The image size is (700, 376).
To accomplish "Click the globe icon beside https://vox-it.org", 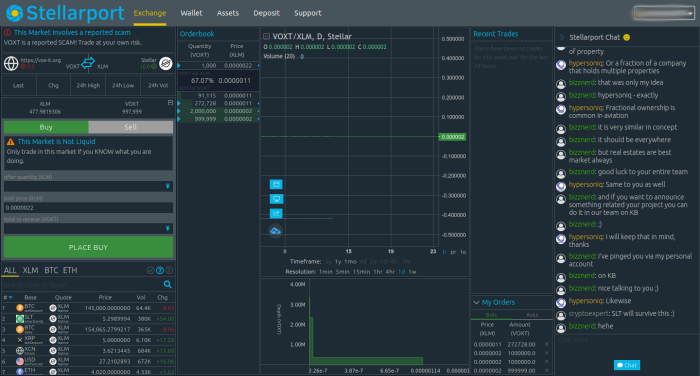I will pos(11,63).
